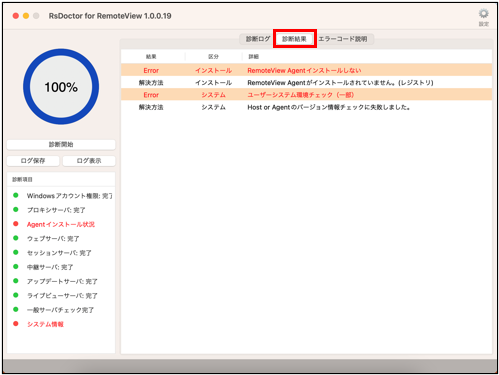Select Windowsアカウント権限 item
The height and width of the screenshot is (375, 499).
click(69, 196)
